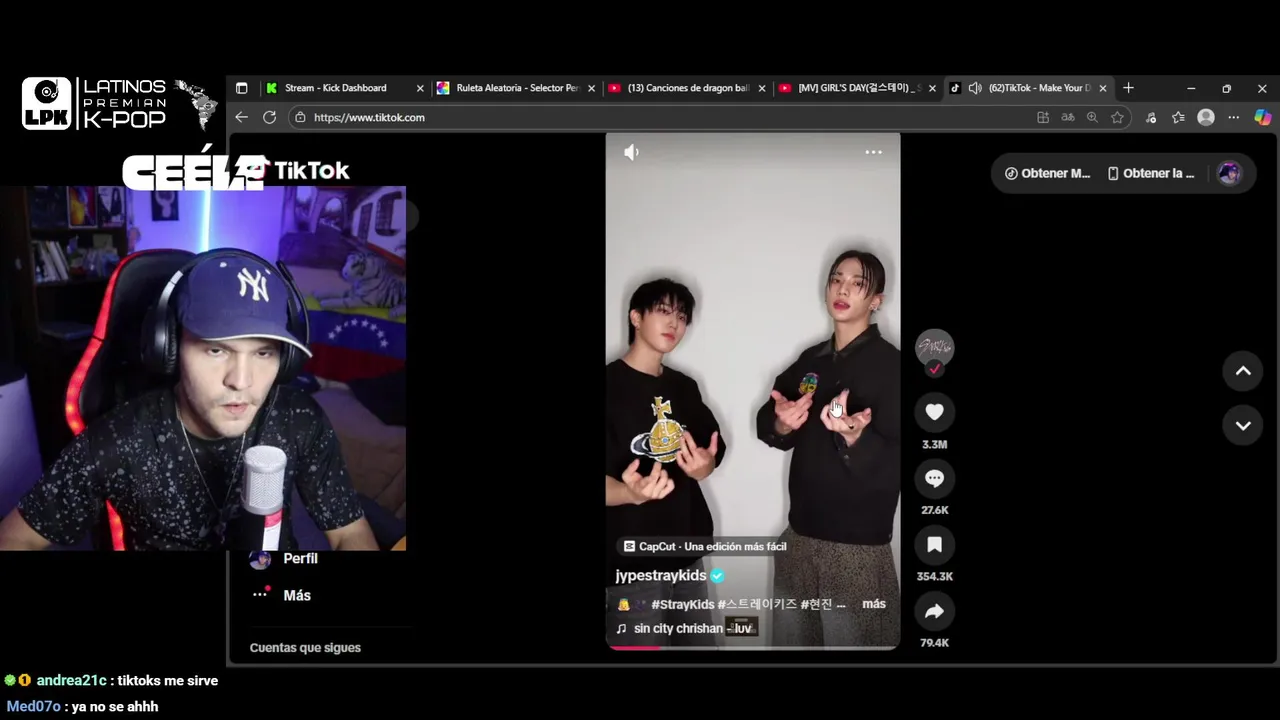Switch to Ruleta Aleatoria tab
This screenshot has width=1280, height=720.
[x=517, y=88]
